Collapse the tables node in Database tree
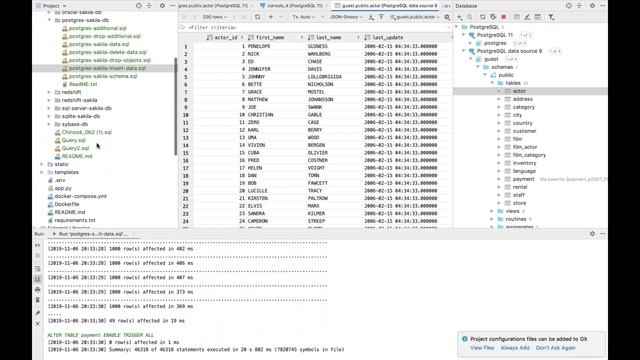Image resolution: width=640 pixels, height=360 pixels. pyautogui.click(x=492, y=83)
